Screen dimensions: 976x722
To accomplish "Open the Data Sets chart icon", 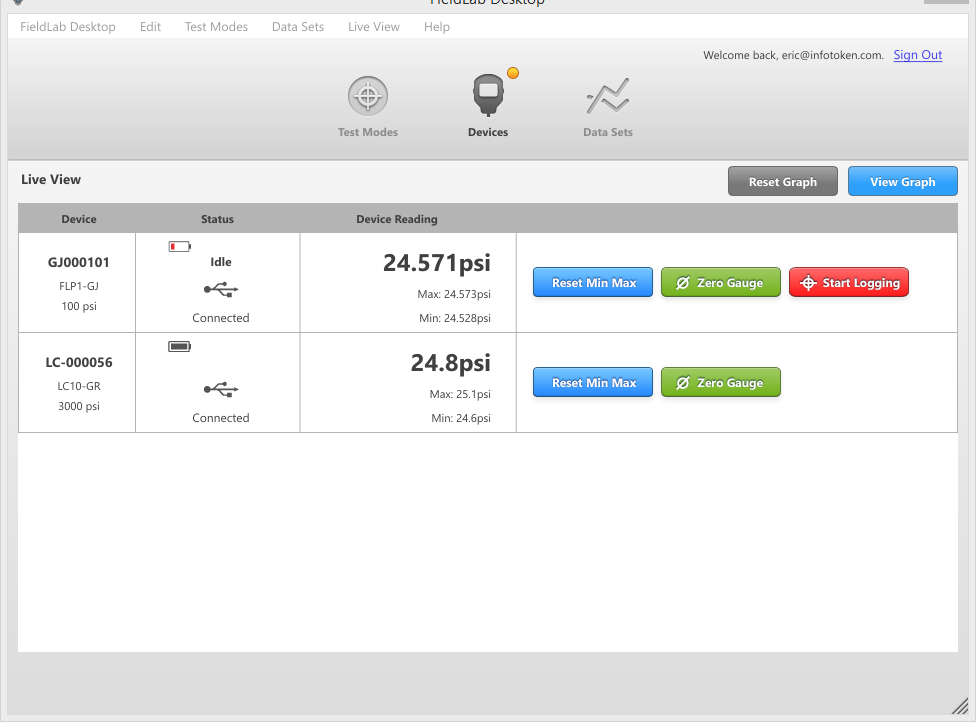I will point(608,96).
